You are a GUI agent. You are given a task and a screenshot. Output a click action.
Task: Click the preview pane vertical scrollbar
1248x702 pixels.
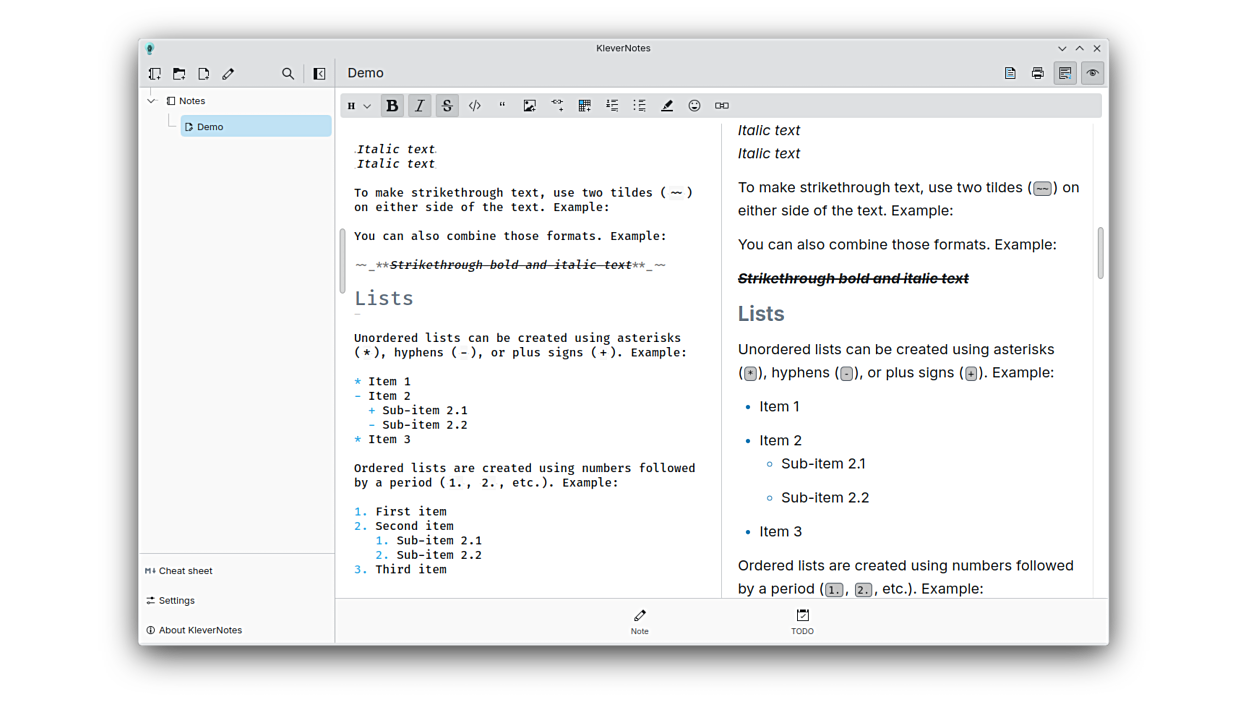[x=1100, y=253]
